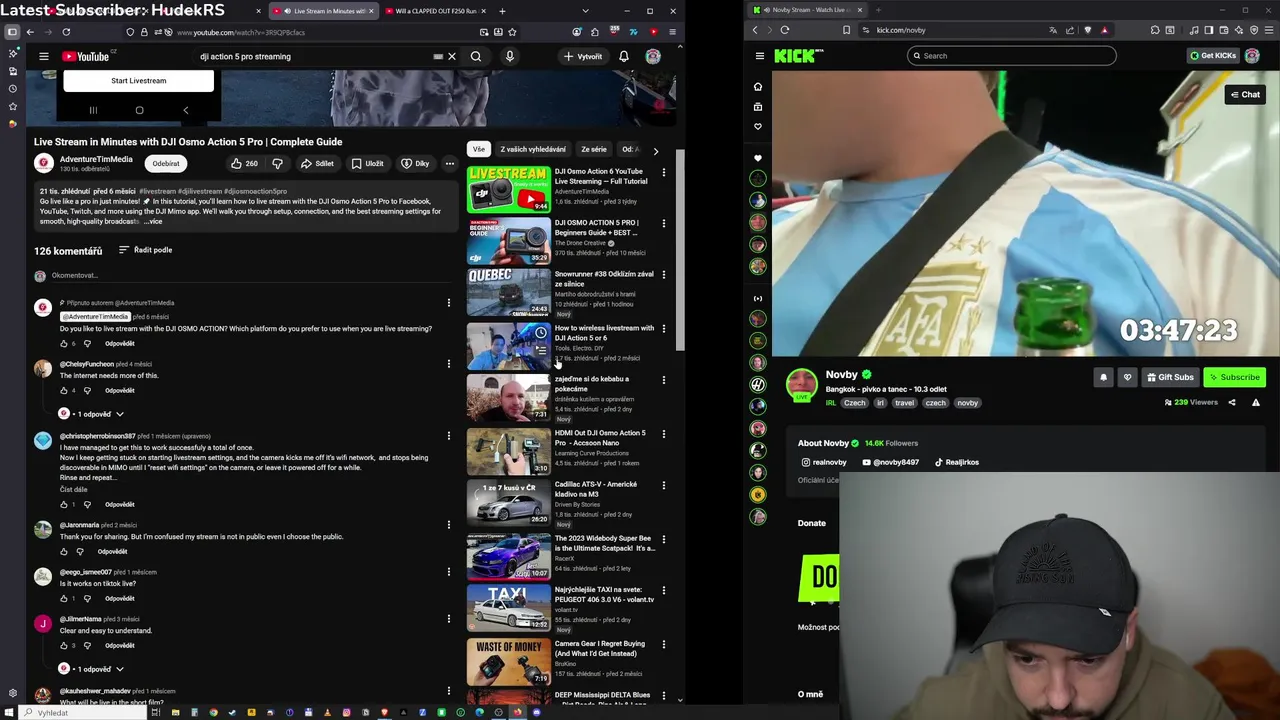Open tab list dropdown in YouTube browser
This screenshot has height=720, width=1280.
(585, 11)
